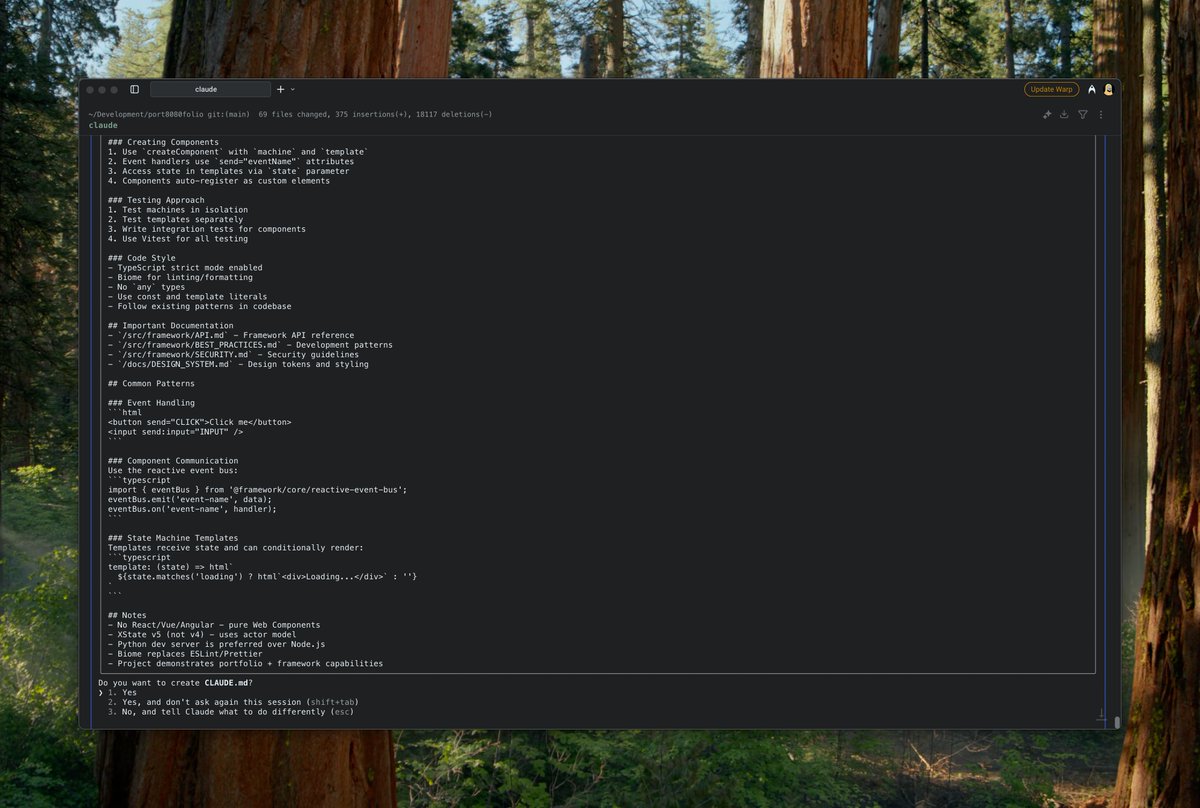
Task: Click the button send="CLICK" code line
Action: pos(199,422)
